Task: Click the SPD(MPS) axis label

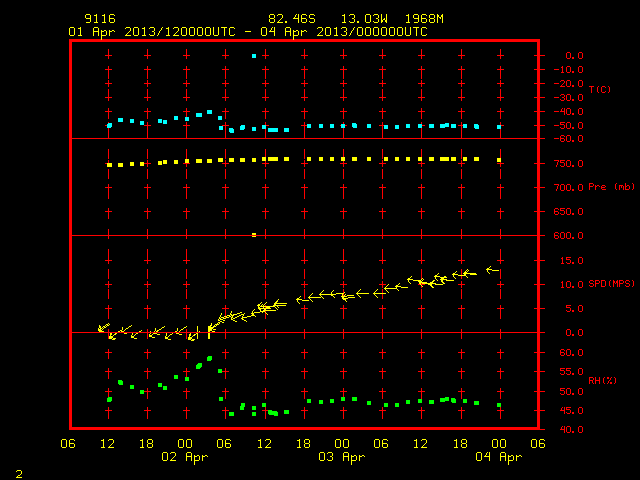Action: (611, 283)
